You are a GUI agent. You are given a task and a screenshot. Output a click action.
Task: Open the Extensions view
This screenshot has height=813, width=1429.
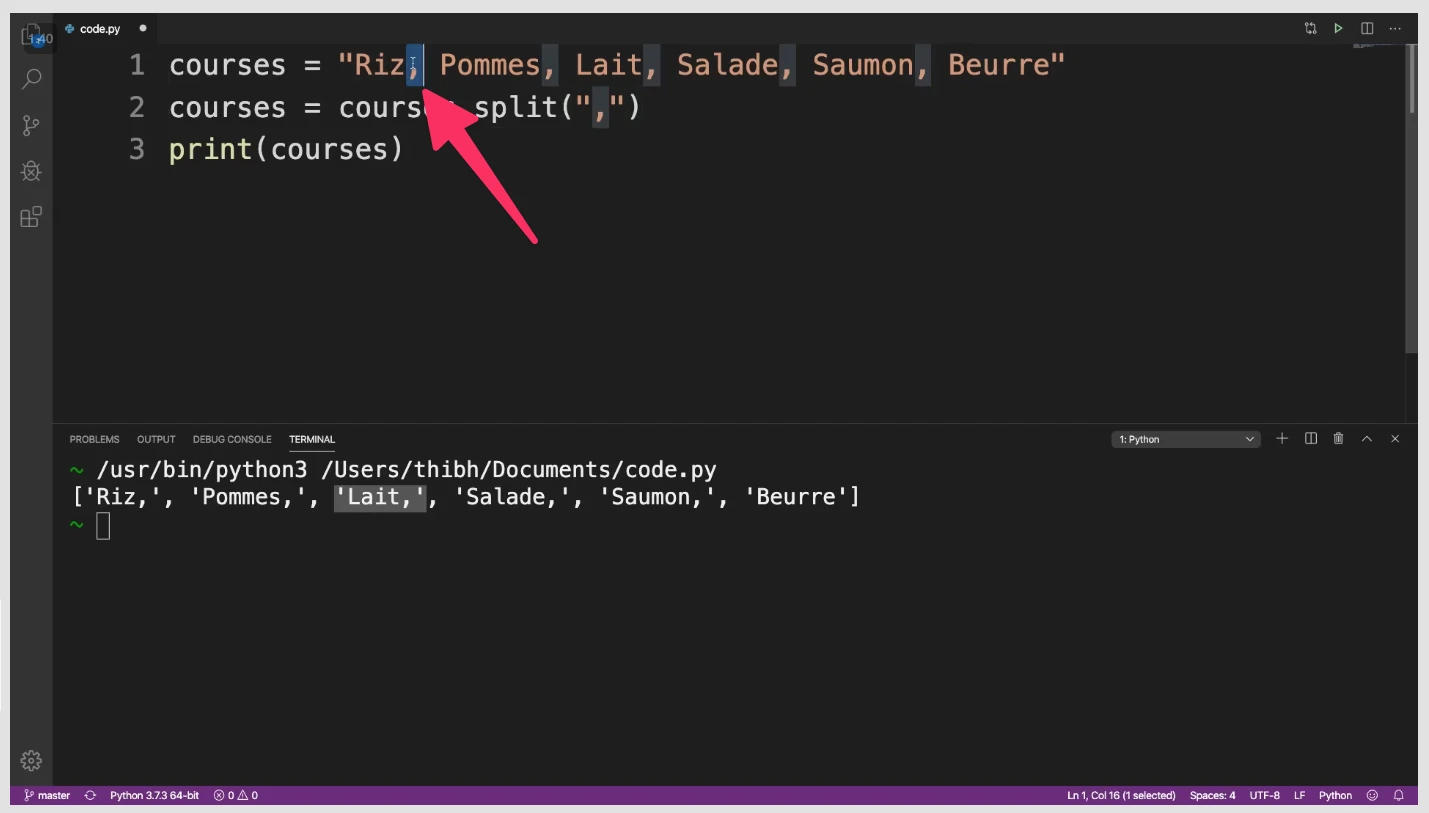(31, 217)
